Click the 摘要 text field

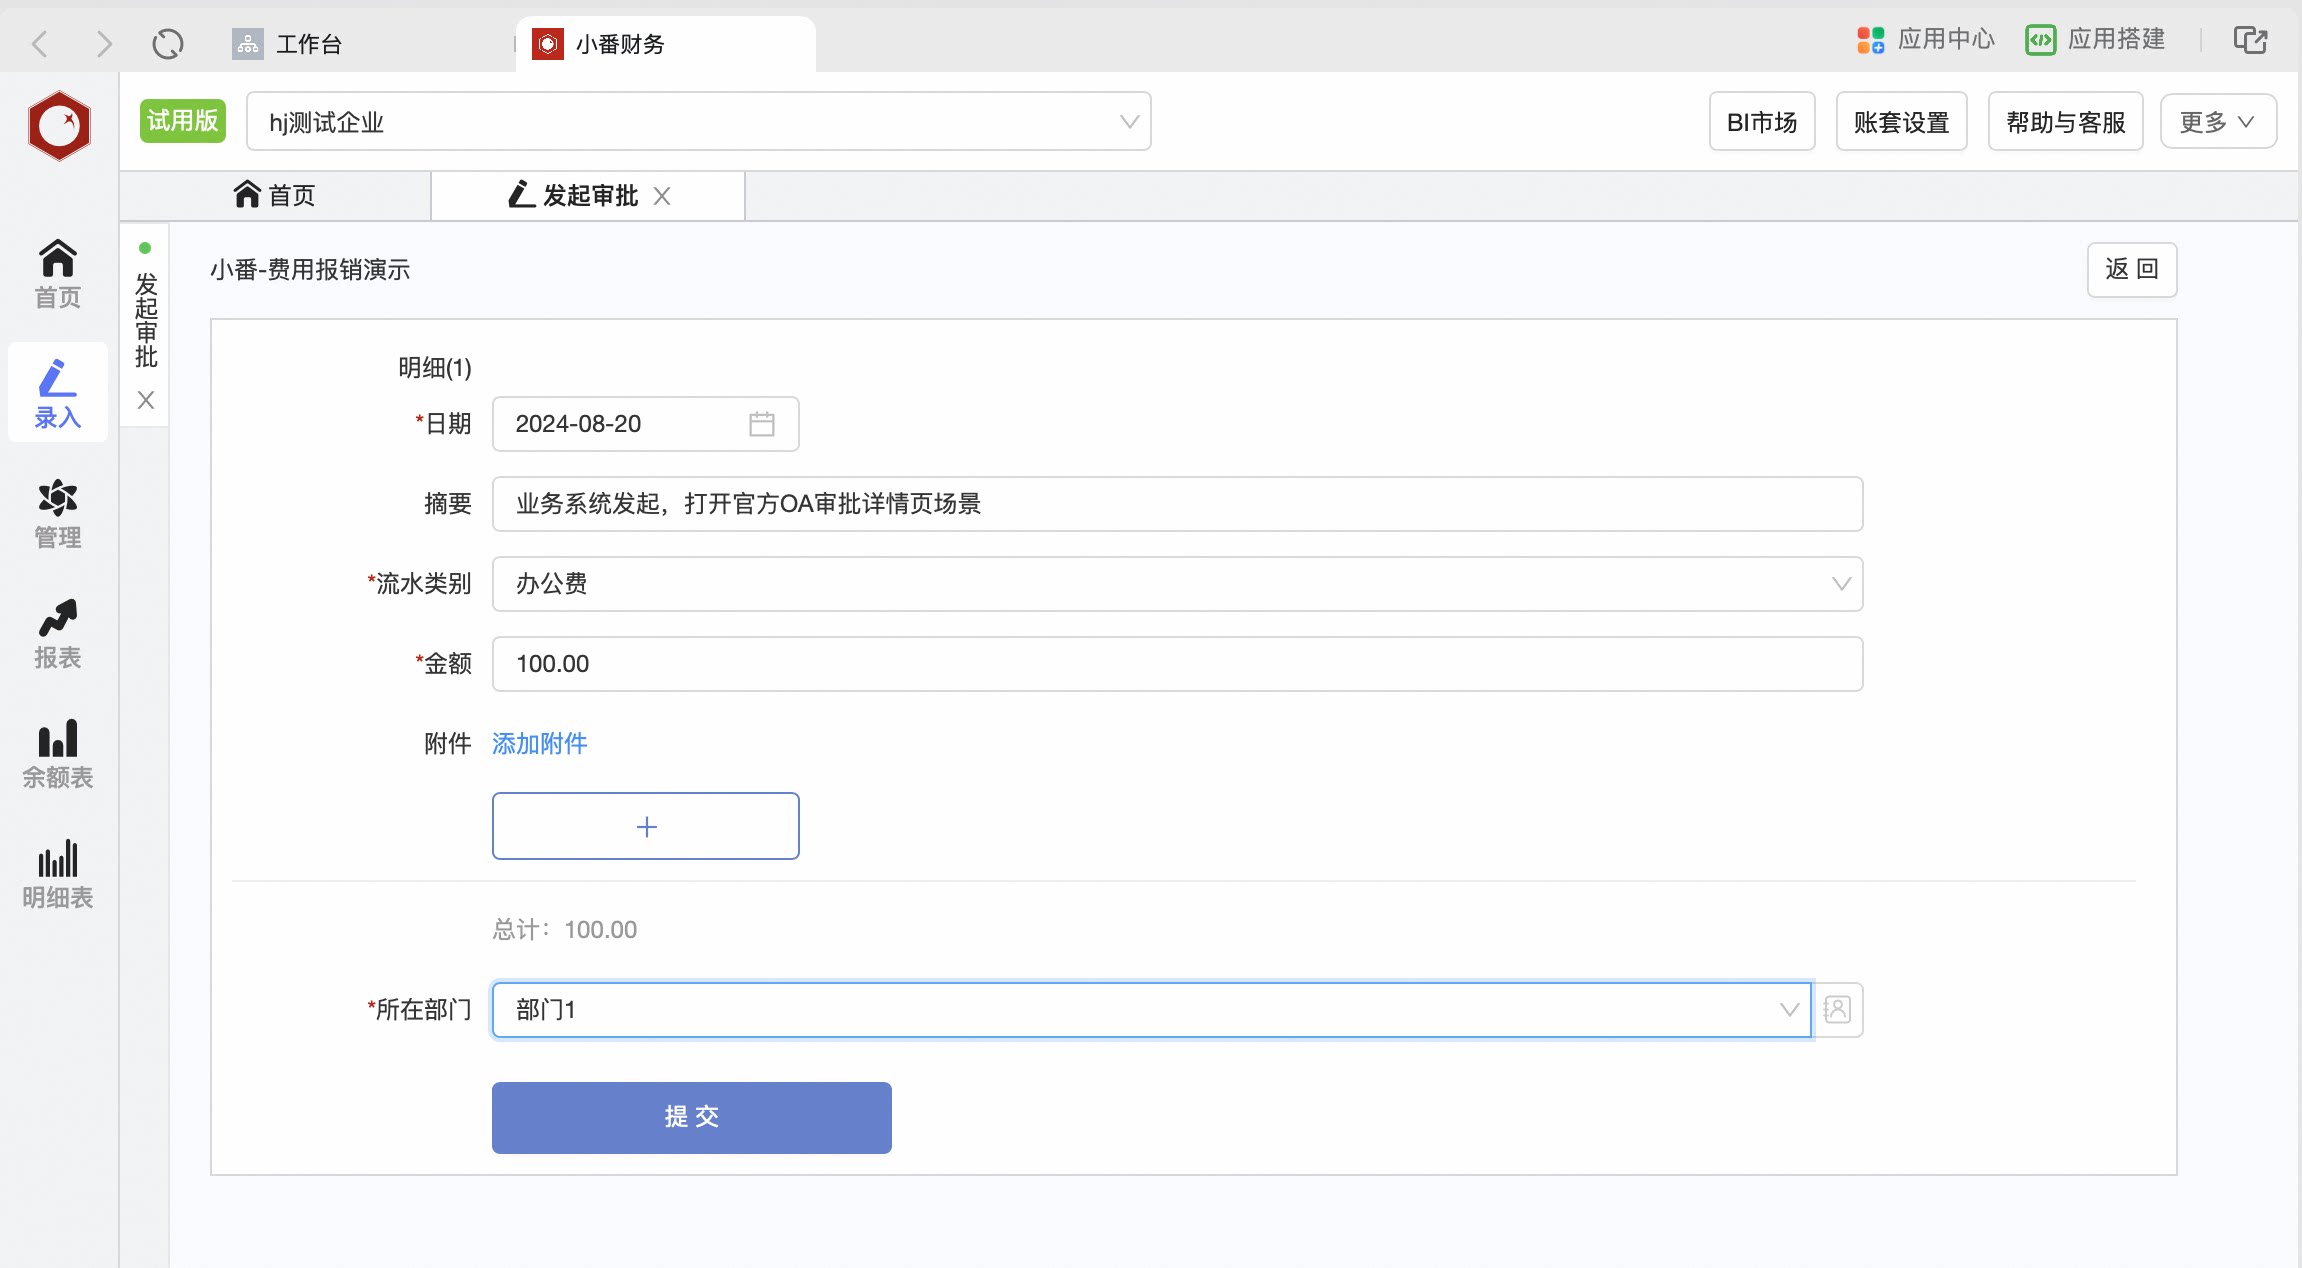point(1178,504)
